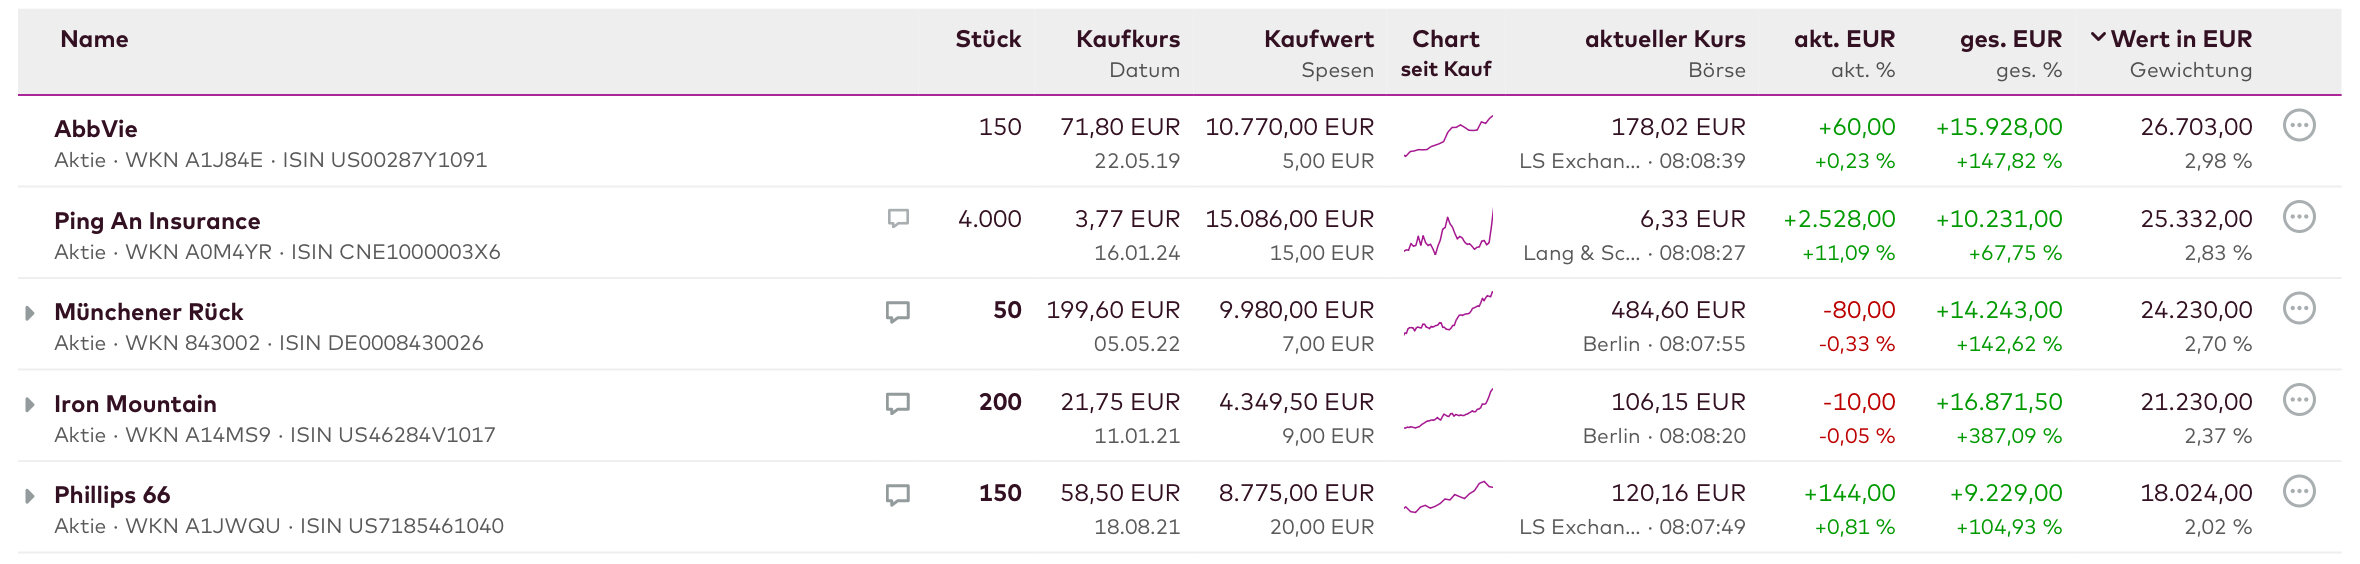The image size is (2360, 564).
Task: Open the more options menu for Phillips 66
Action: [x=2299, y=492]
